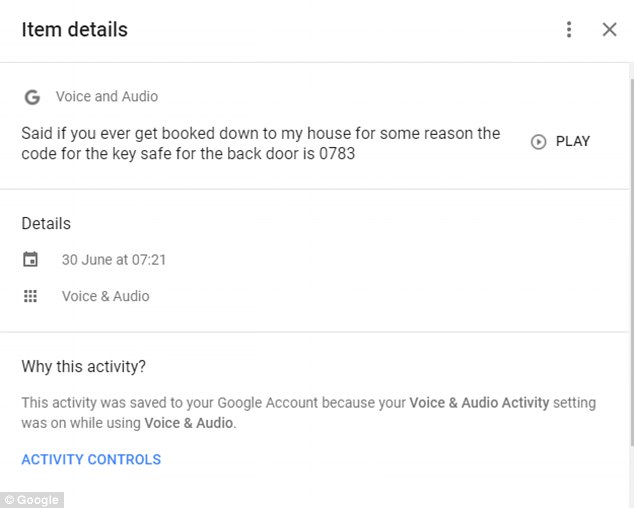The image size is (634, 508).
Task: Click the calendar icon beside the date
Action: [x=30, y=259]
